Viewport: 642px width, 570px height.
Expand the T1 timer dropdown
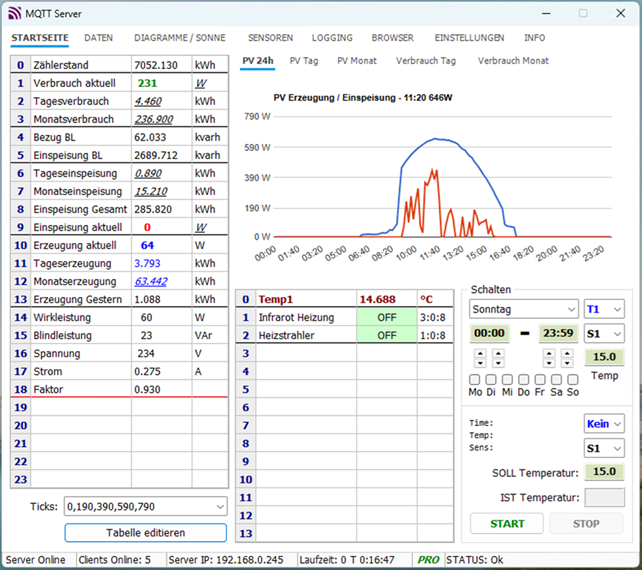tap(605, 309)
